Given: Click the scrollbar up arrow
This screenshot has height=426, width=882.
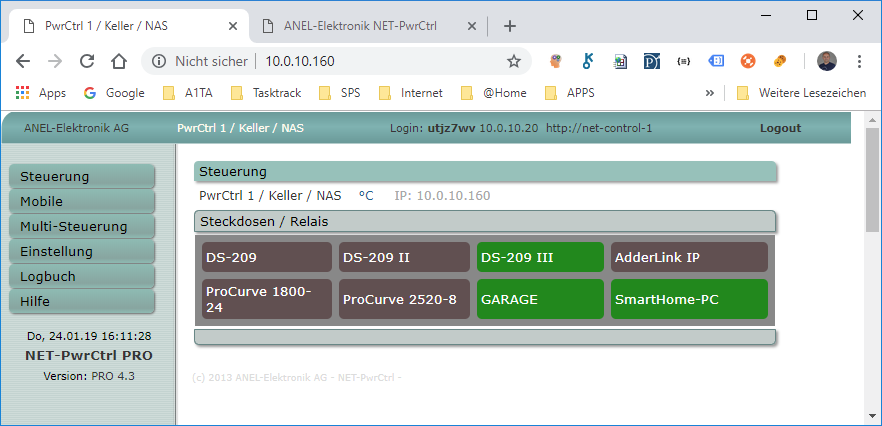Looking at the screenshot, I should tap(872, 120).
